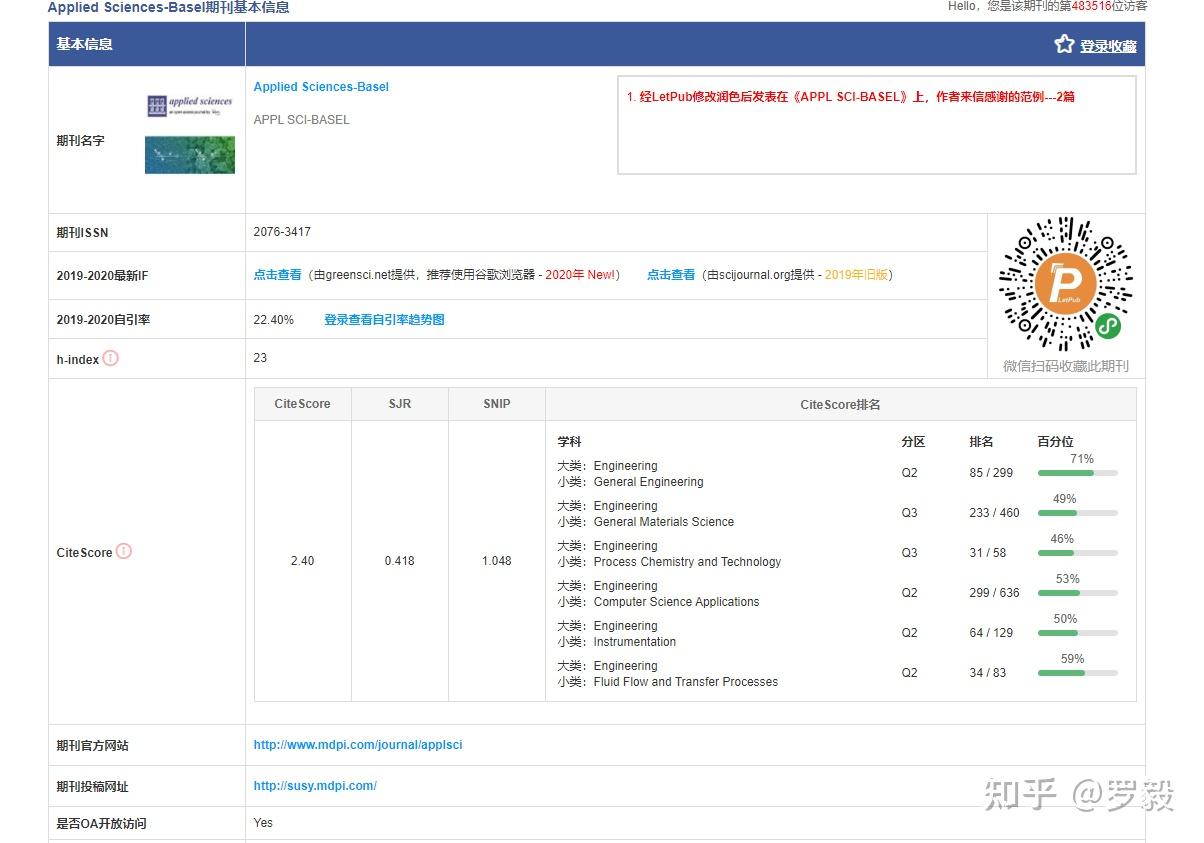Click Process Chemistry and Technology subcategory
Image resolution: width=1204 pixels, height=843 pixels.
(687, 562)
